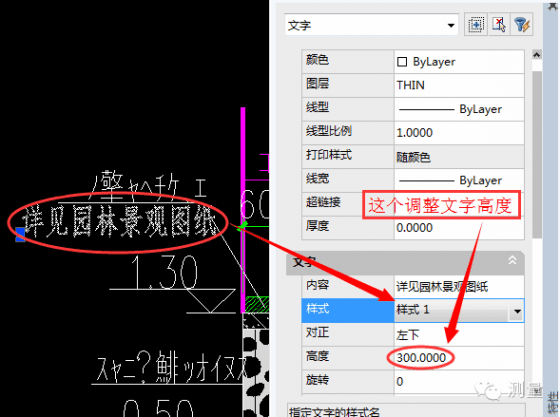Click the Select Objects icon with red cursor

point(499,24)
